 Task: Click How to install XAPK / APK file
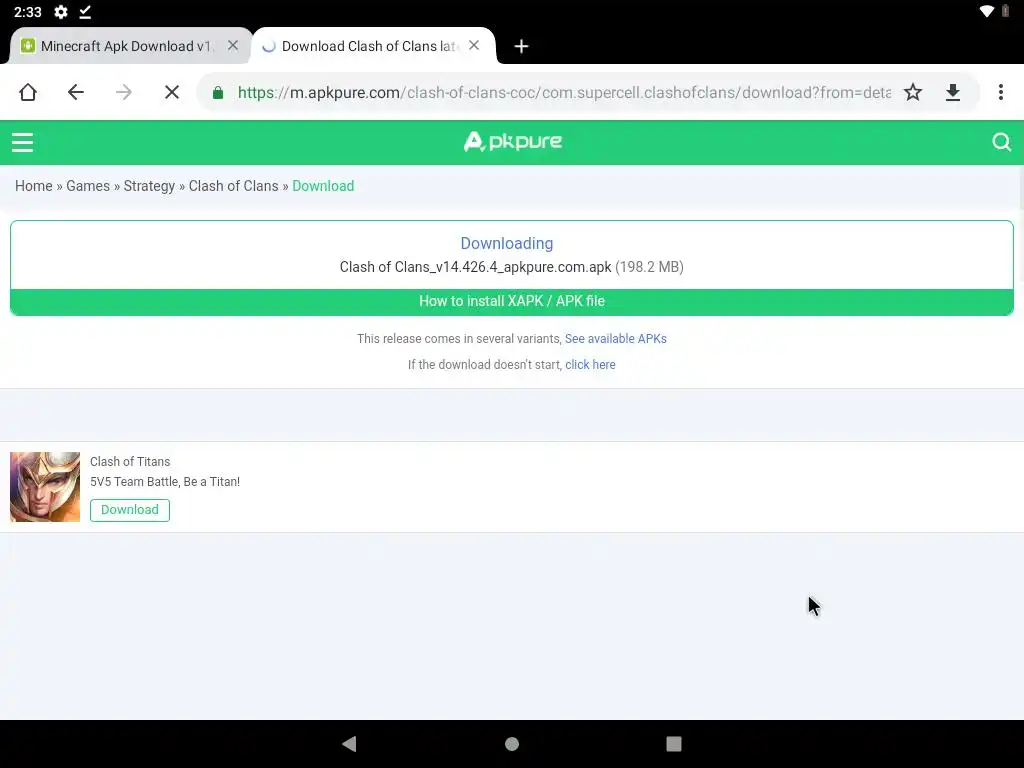coord(512,302)
